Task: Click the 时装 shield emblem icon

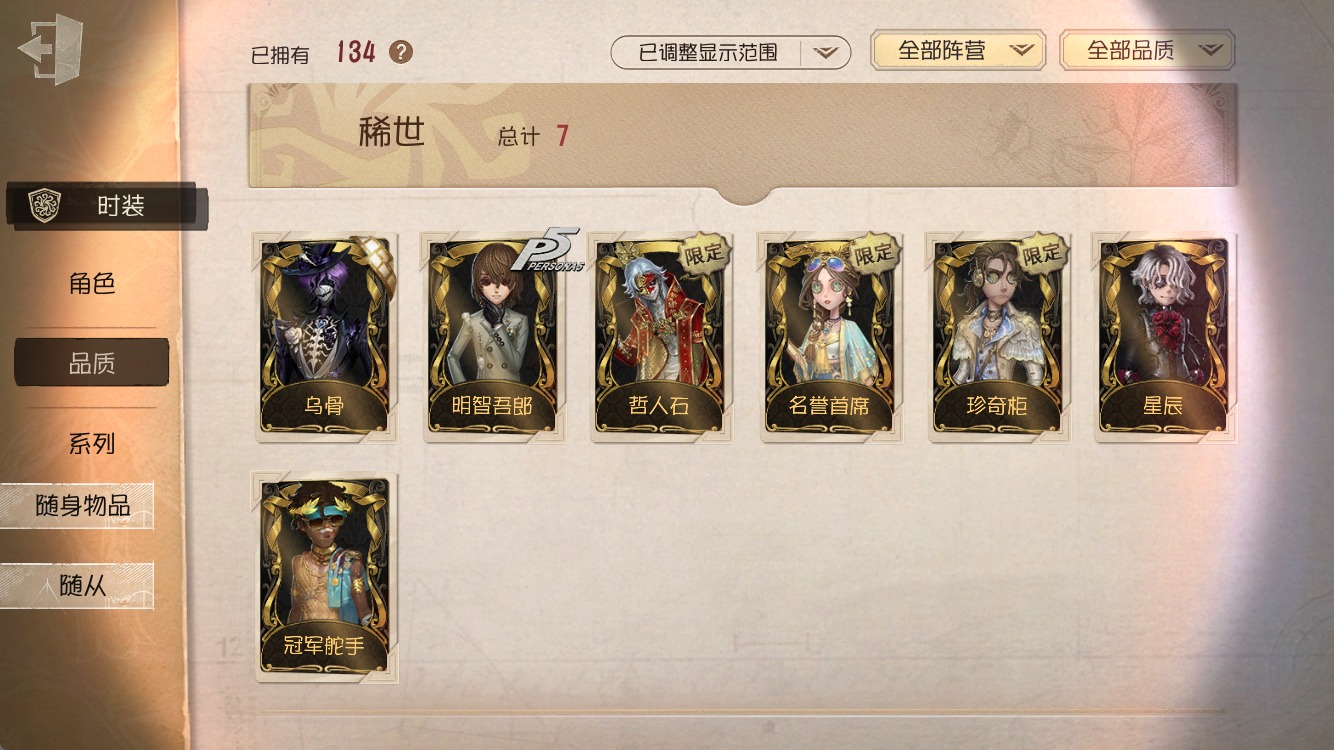Action: (44, 206)
